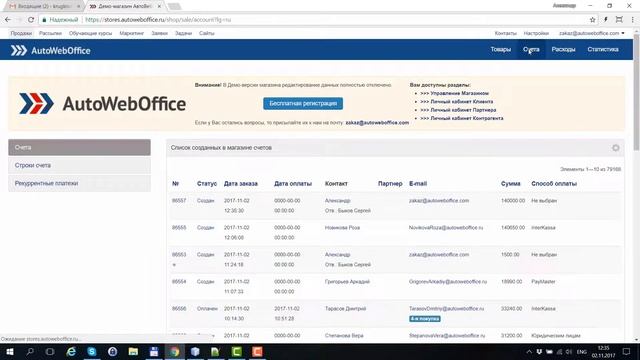Open Контакты in top menu
Screen dimensions: 640x360
click(505, 33)
